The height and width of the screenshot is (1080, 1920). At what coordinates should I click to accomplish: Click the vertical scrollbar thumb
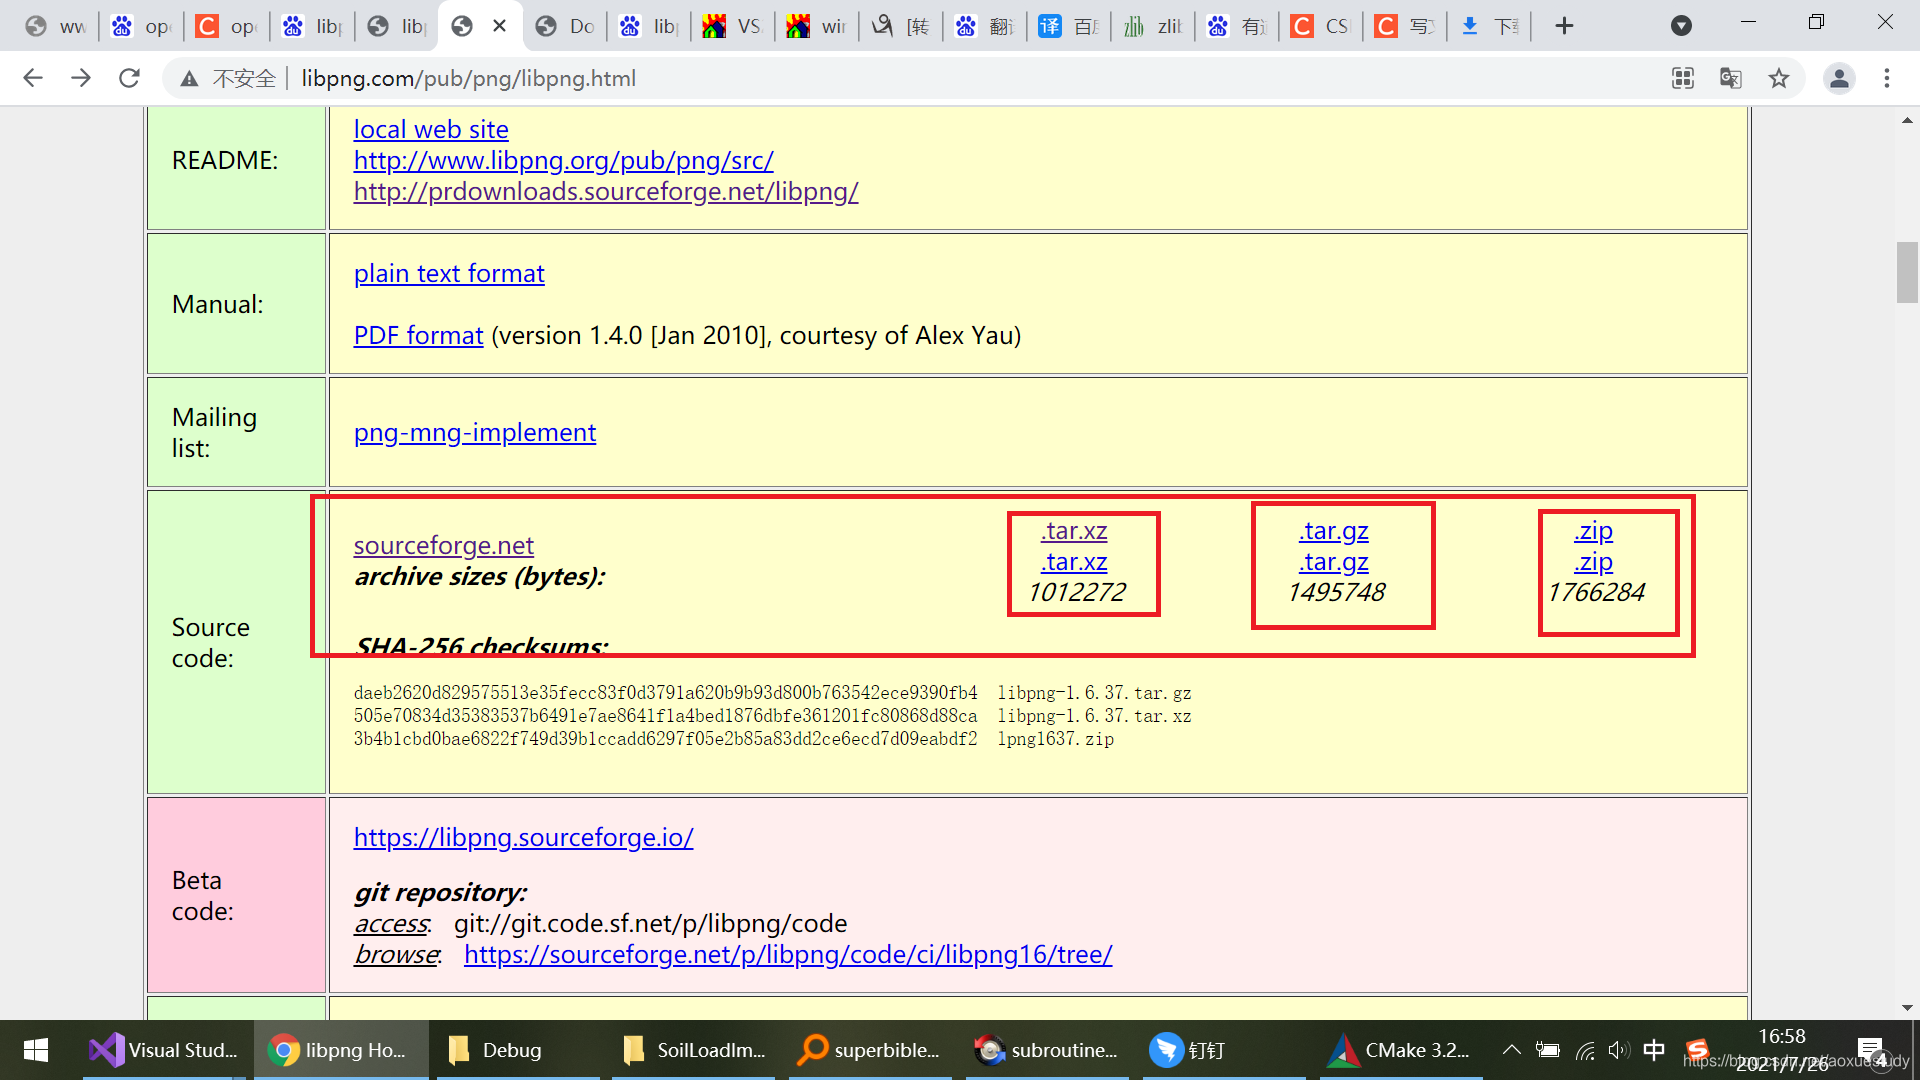click(x=1907, y=272)
